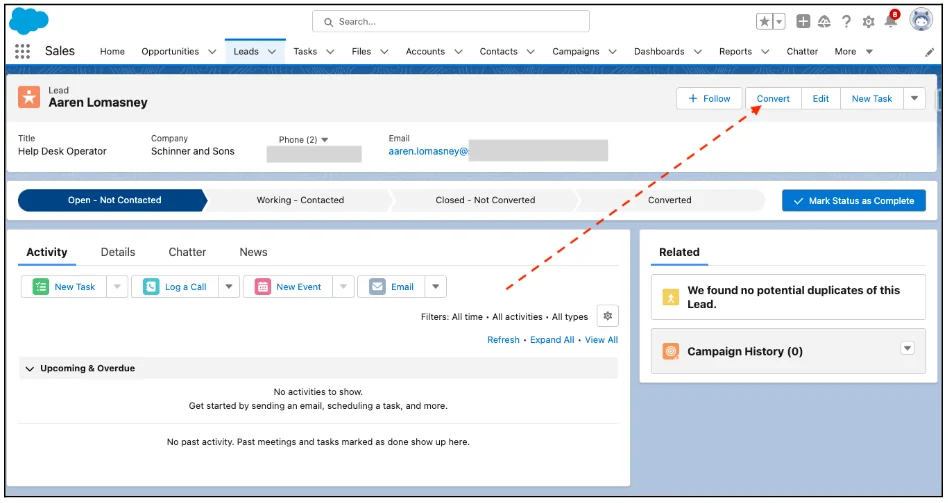The image size is (948, 503).
Task: Open the Opportunities tab
Action: click(x=170, y=51)
